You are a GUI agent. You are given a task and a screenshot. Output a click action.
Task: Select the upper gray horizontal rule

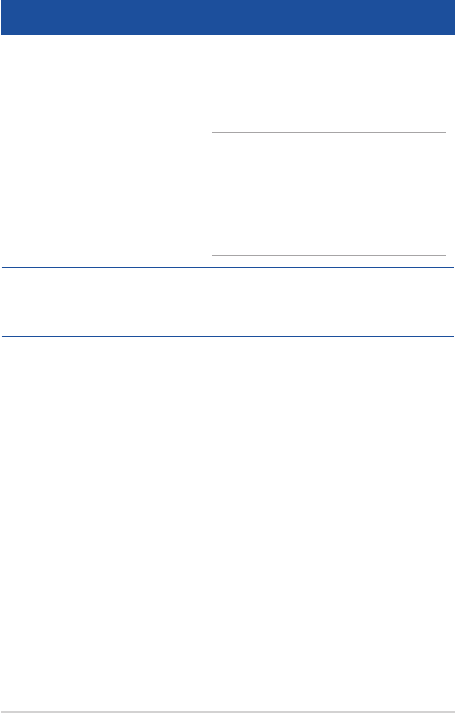click(x=329, y=132)
